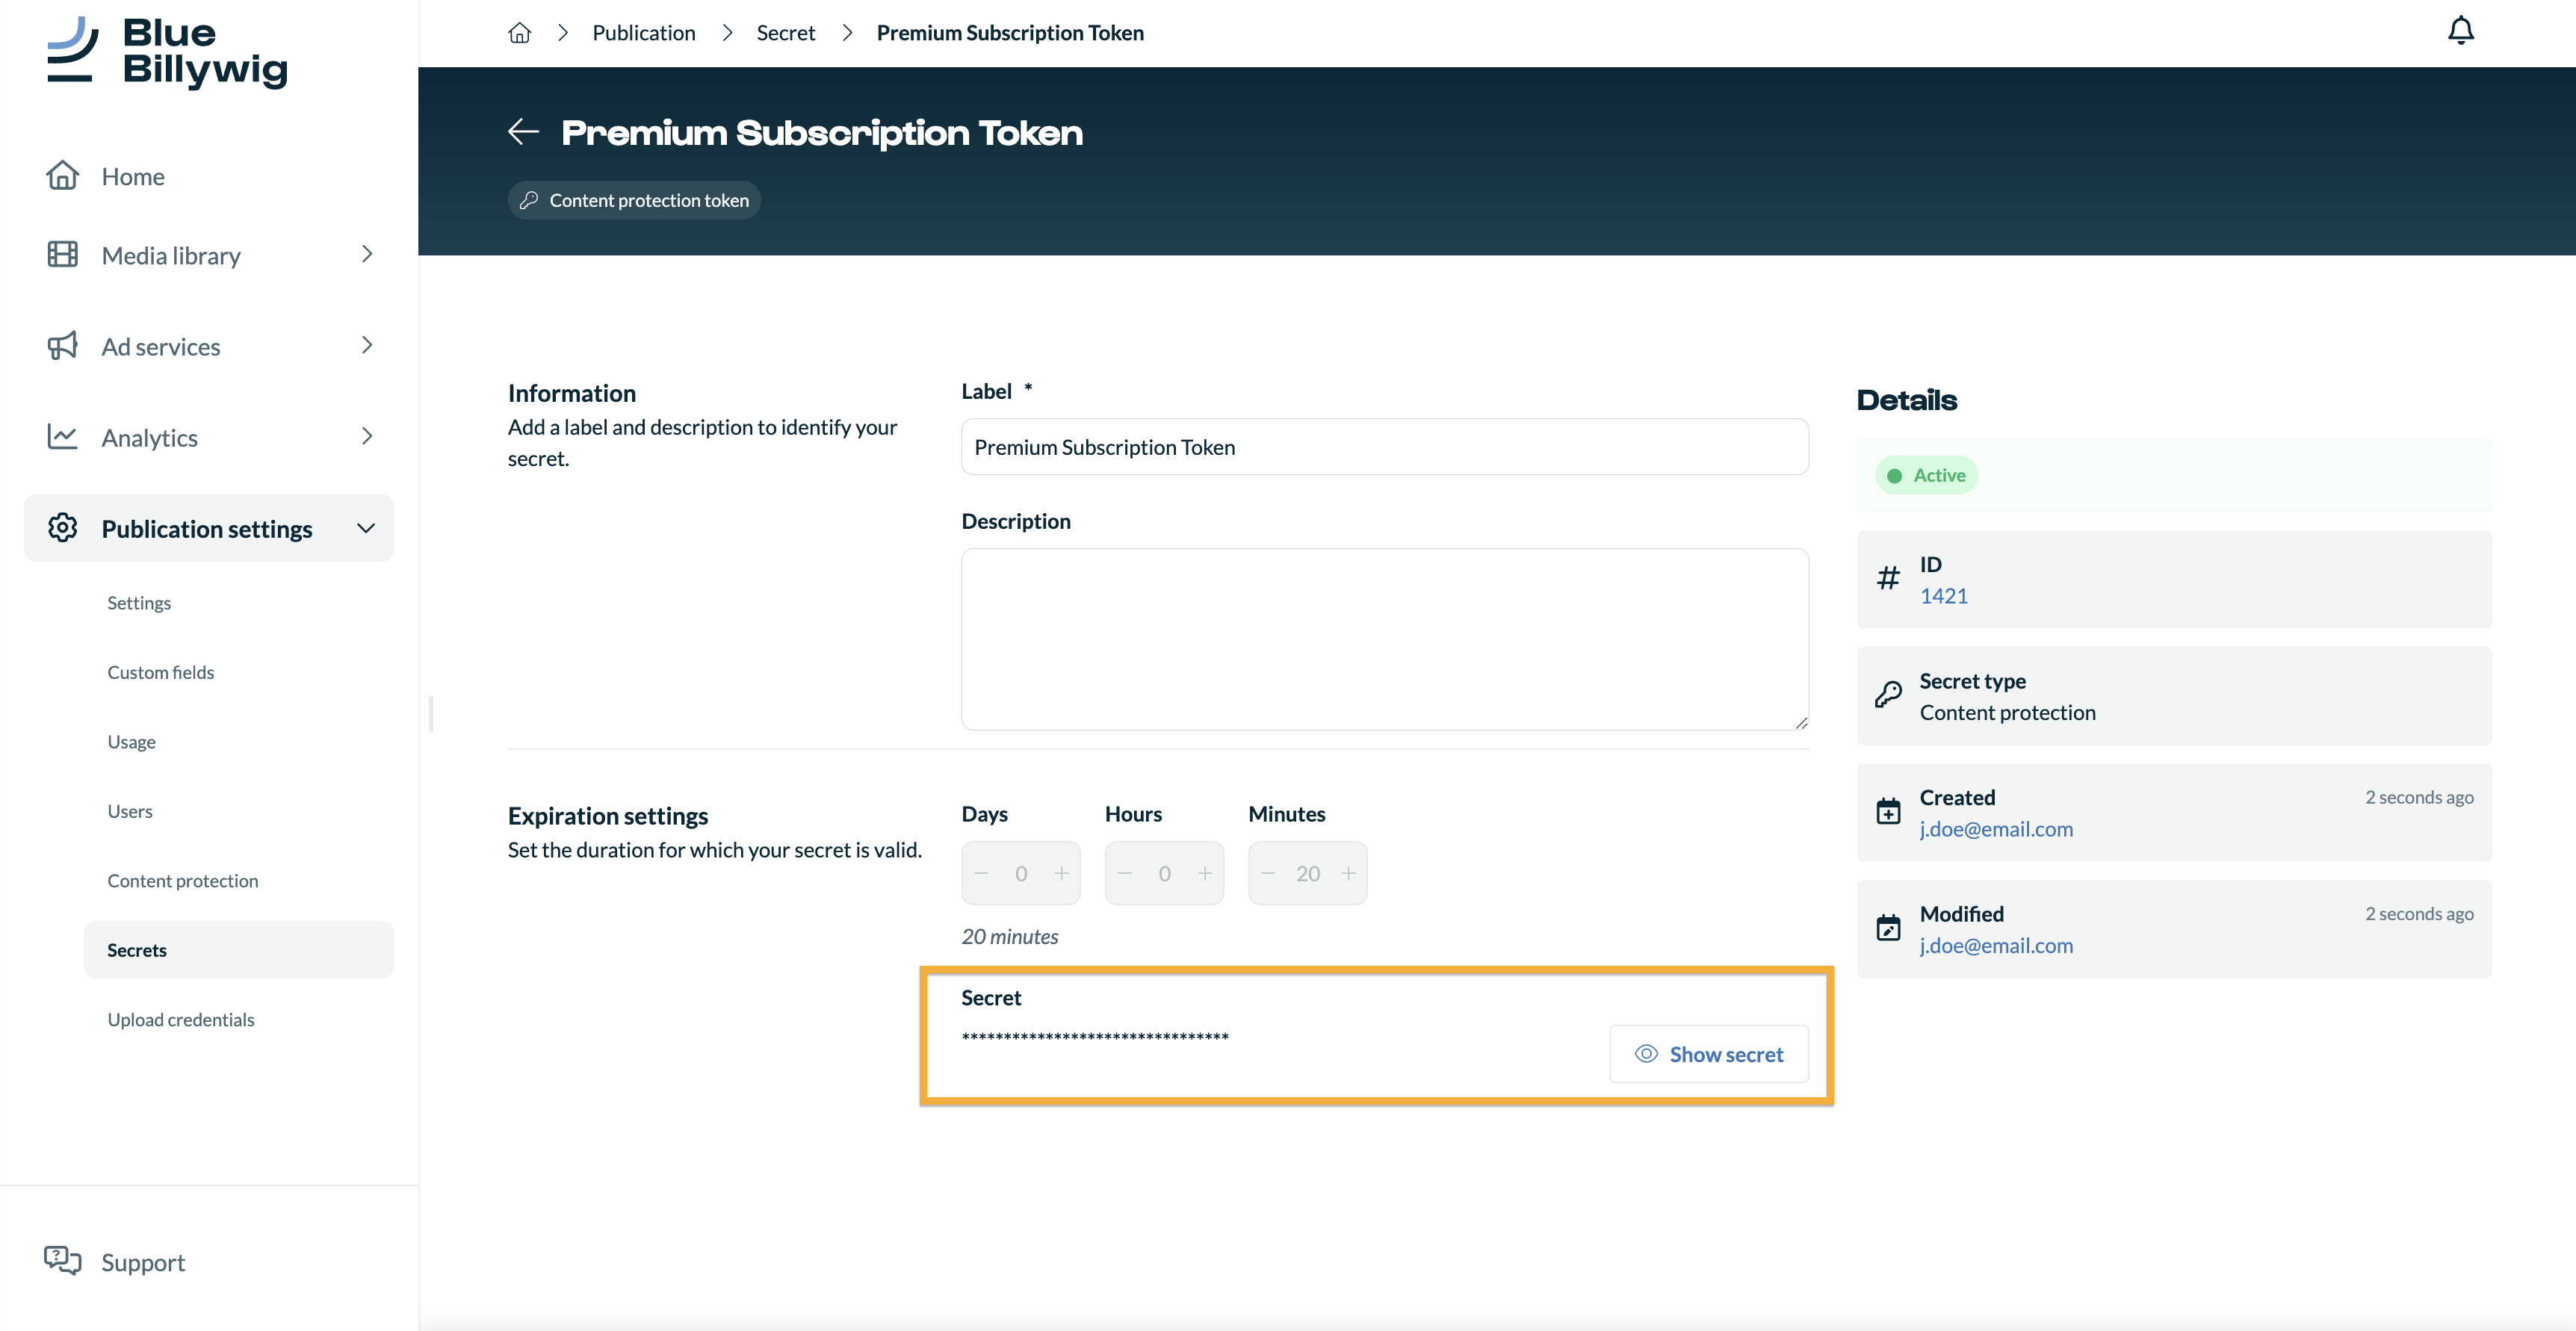This screenshot has width=2576, height=1331.
Task: Click the Created by j.doe@email.com link
Action: (x=1995, y=829)
